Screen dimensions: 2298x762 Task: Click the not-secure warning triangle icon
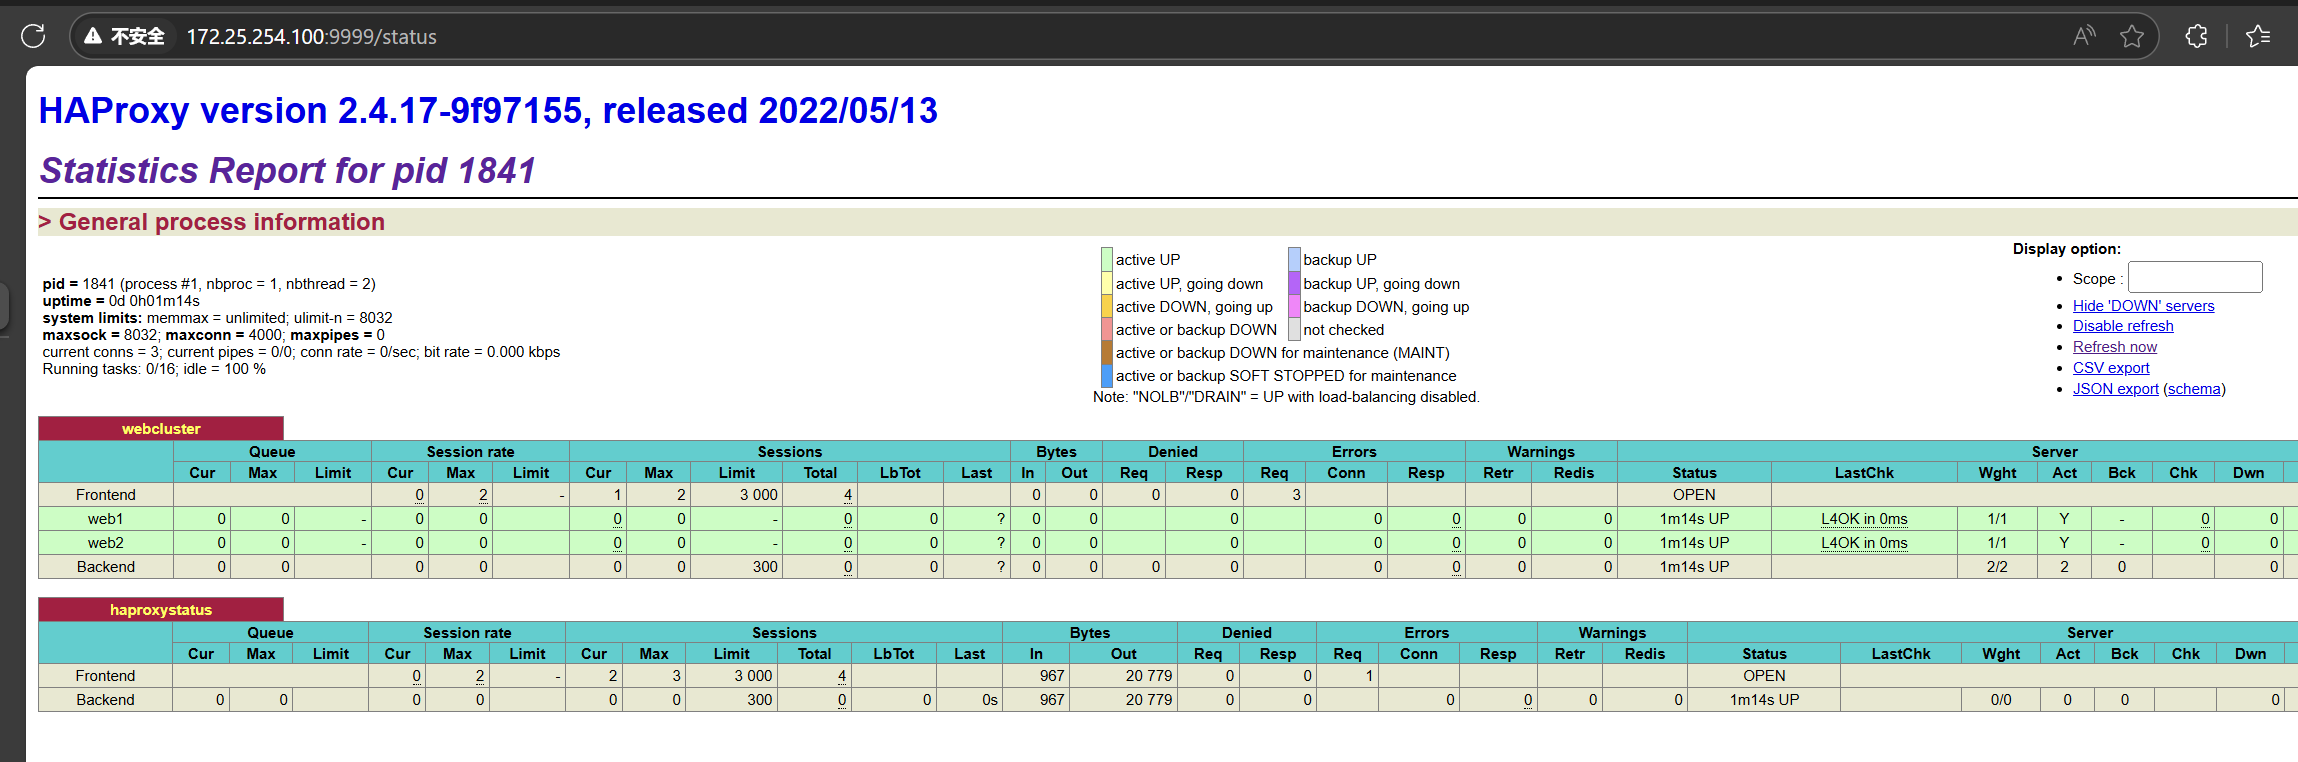click(x=93, y=36)
